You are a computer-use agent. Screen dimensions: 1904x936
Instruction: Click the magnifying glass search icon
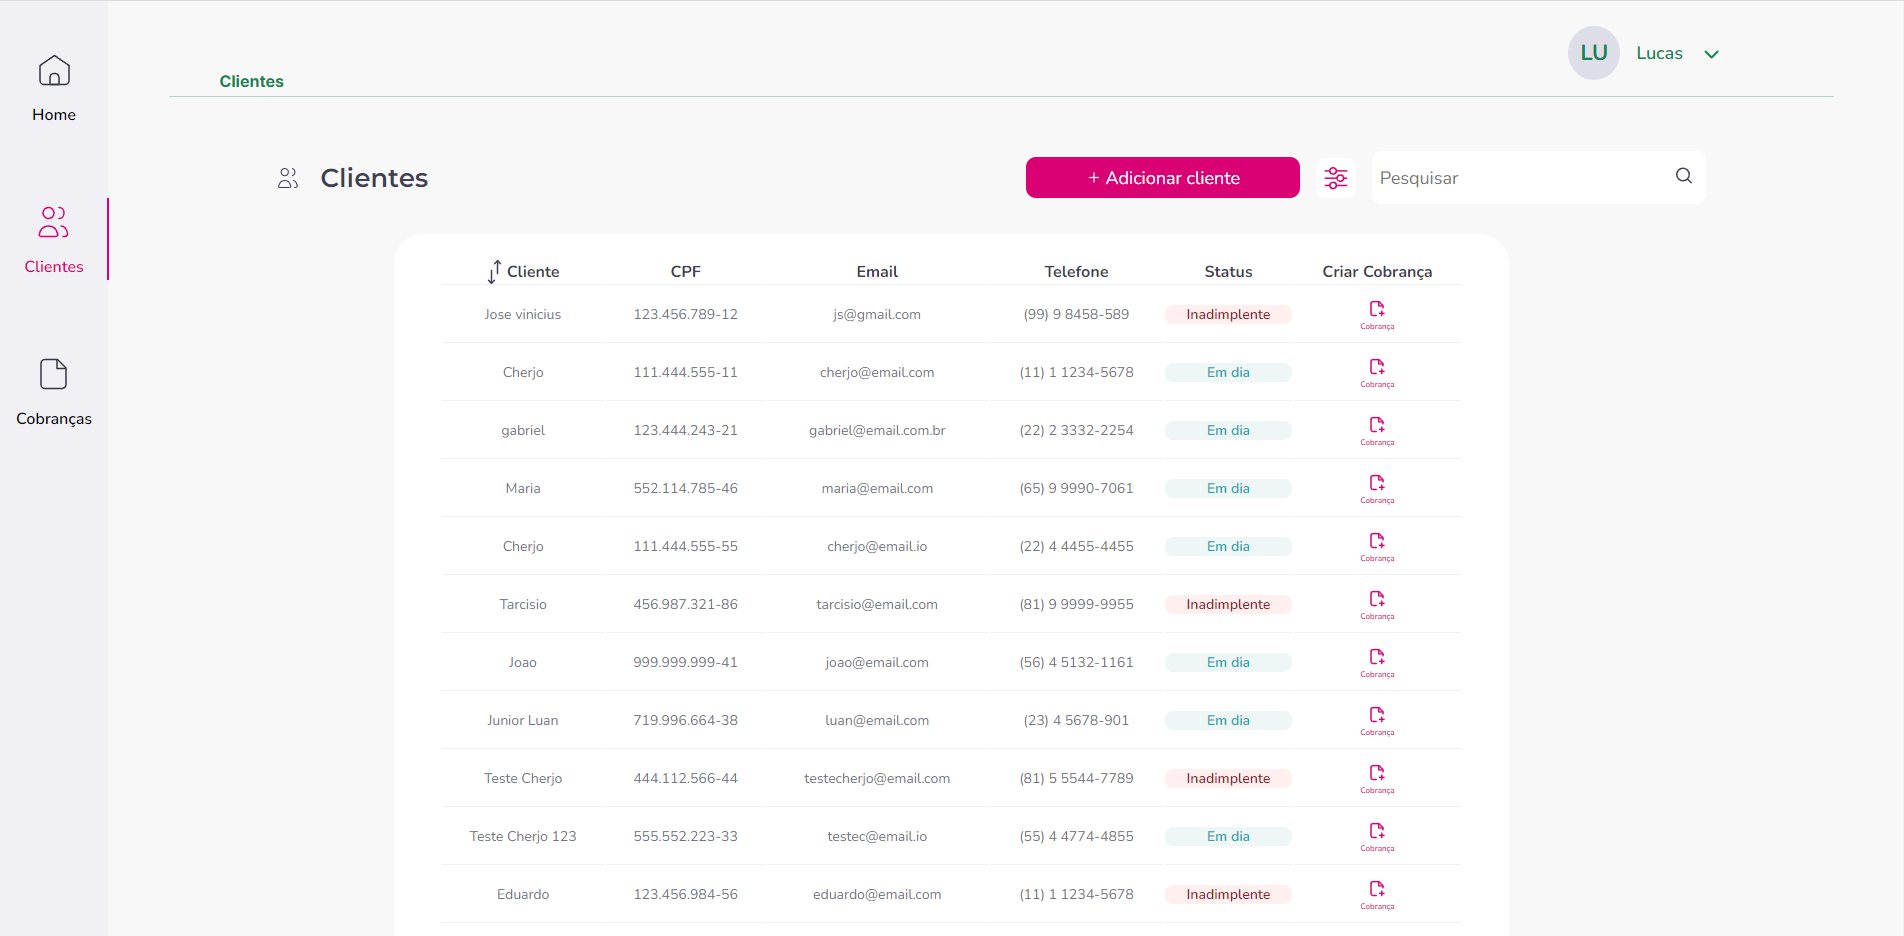[1684, 175]
